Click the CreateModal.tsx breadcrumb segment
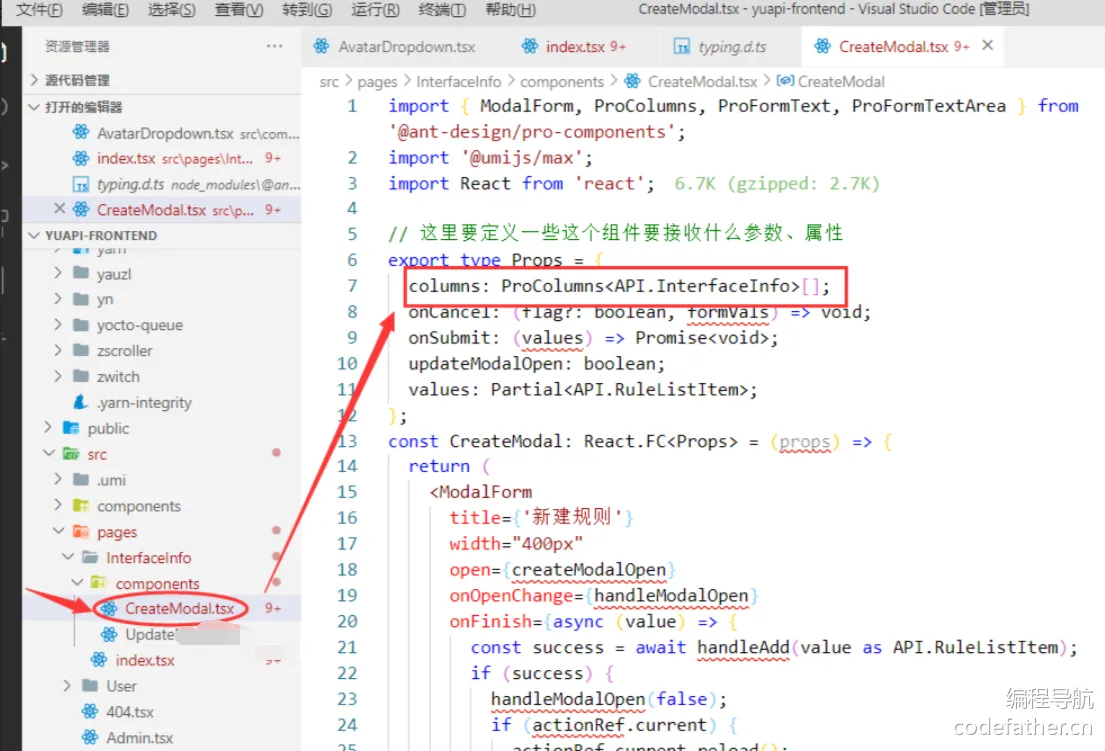This screenshot has height=751, width=1105. 703,82
